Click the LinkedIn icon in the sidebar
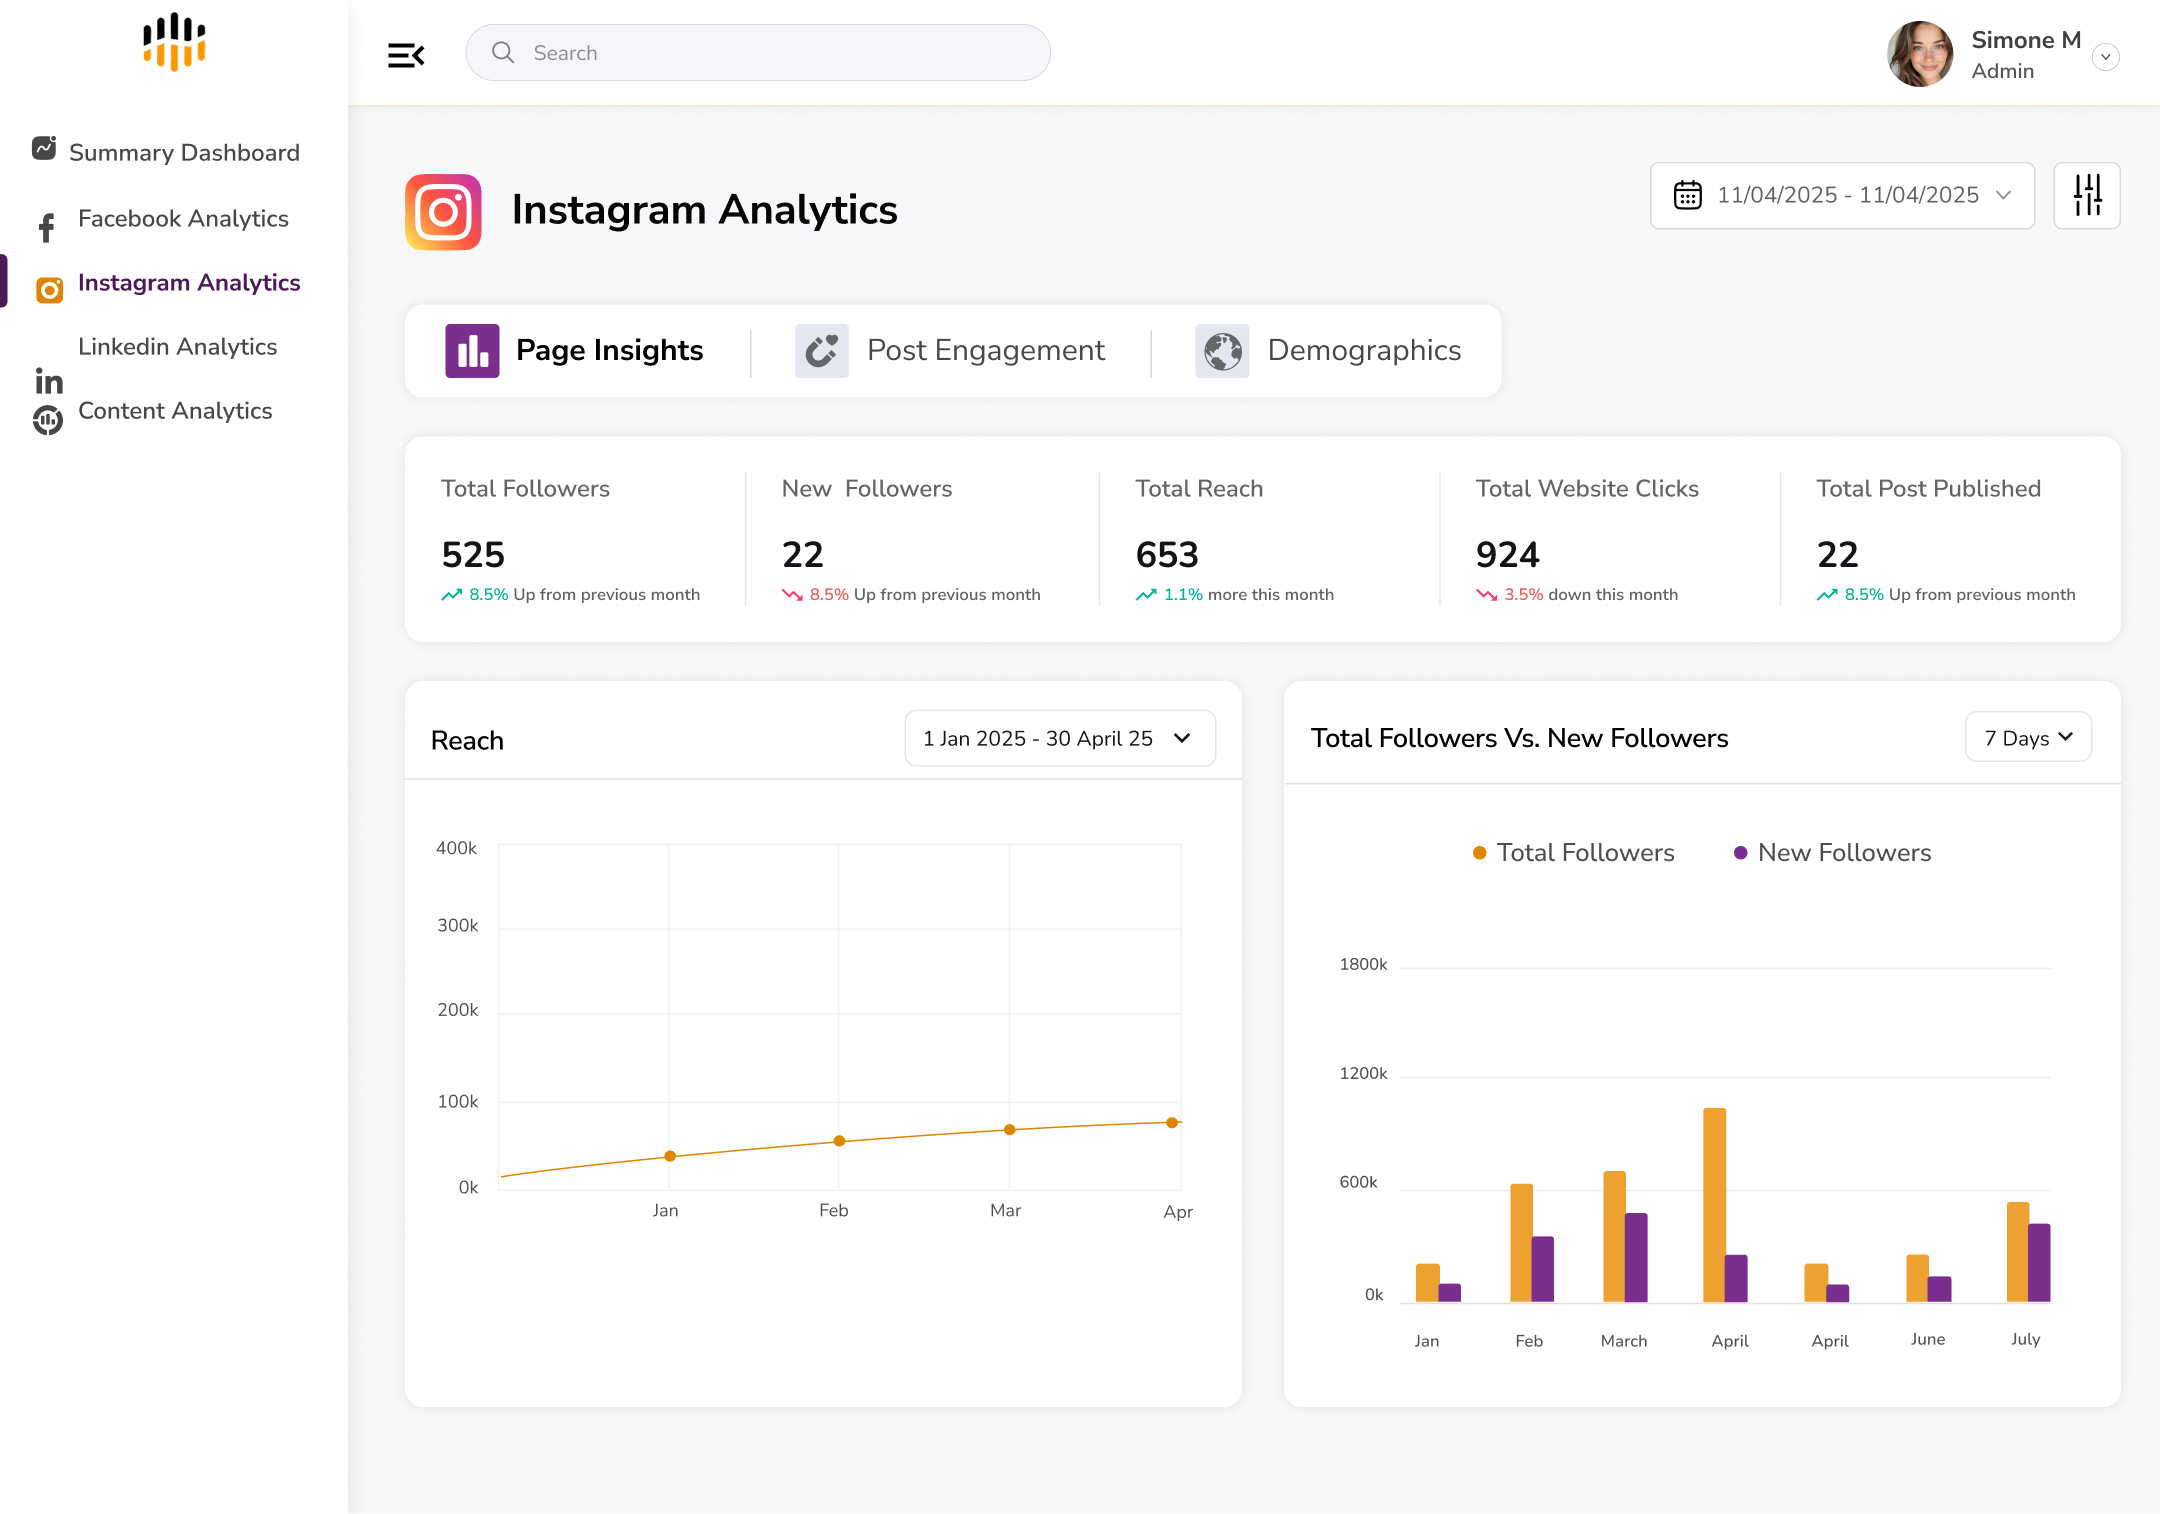This screenshot has width=2160, height=1514. [49, 382]
